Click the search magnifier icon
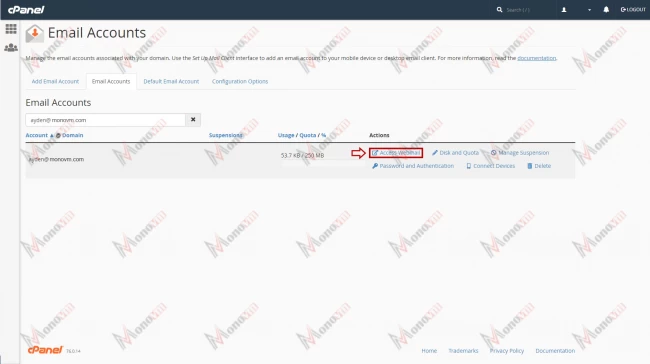 click(x=499, y=10)
